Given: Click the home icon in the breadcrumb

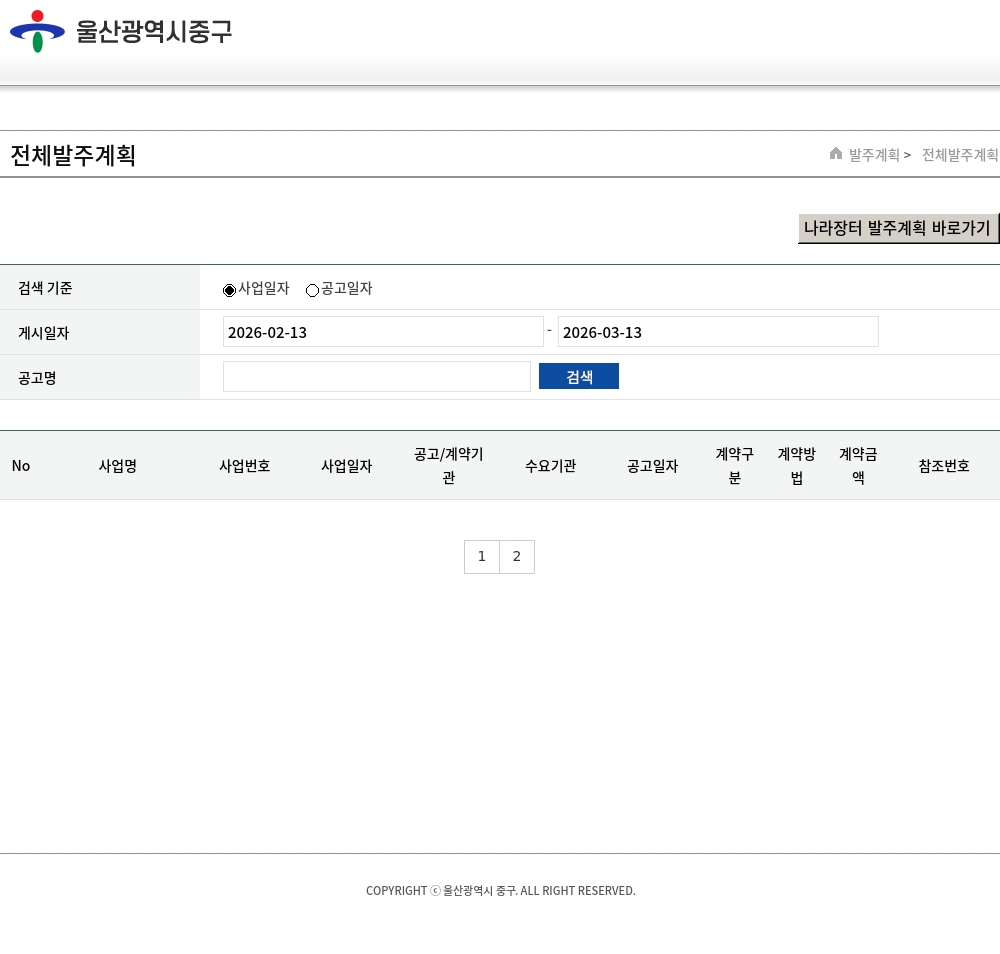Looking at the screenshot, I should coord(836,153).
